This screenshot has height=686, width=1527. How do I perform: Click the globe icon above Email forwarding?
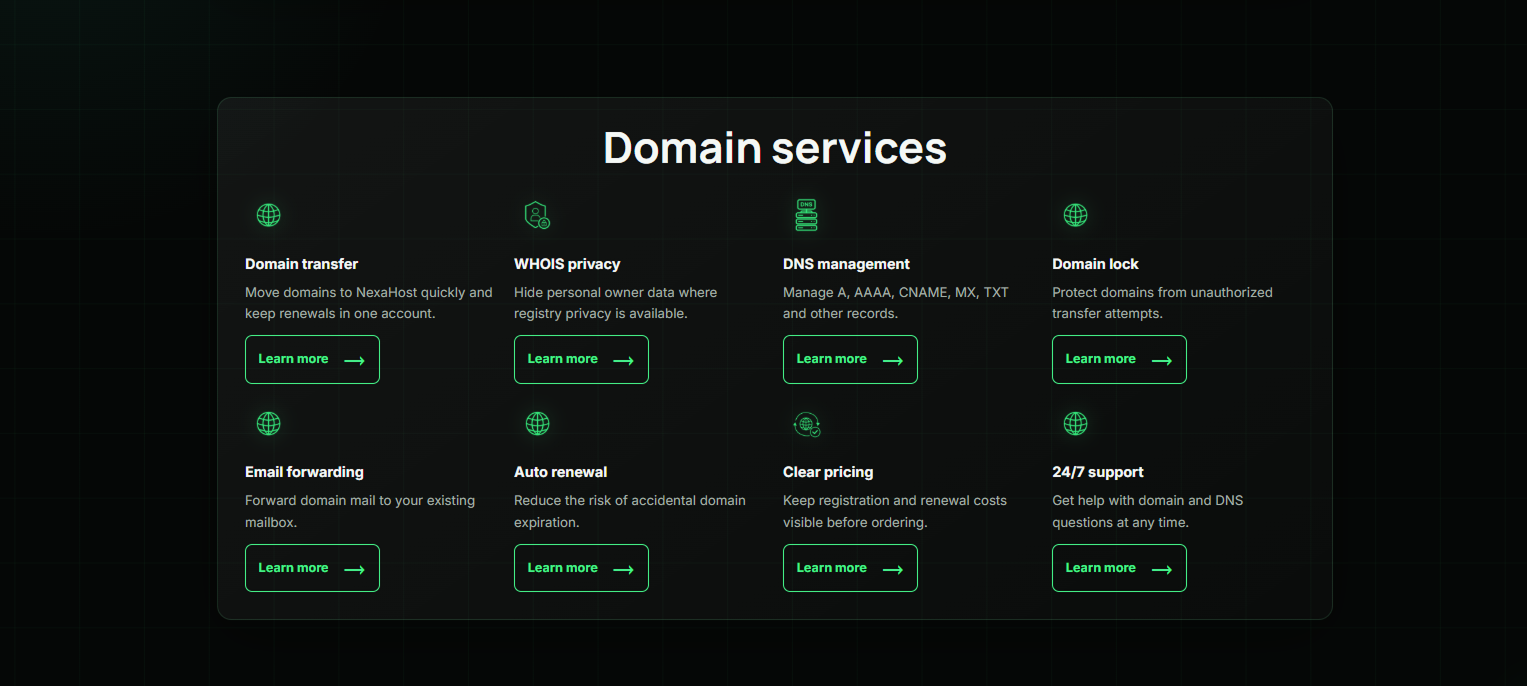[268, 423]
